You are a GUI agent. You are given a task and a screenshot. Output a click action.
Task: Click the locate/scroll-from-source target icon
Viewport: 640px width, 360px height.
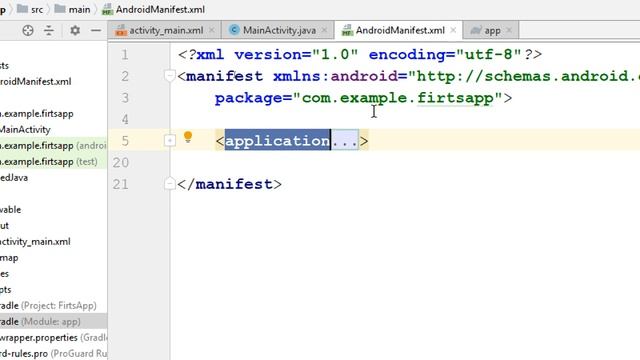pos(28,31)
